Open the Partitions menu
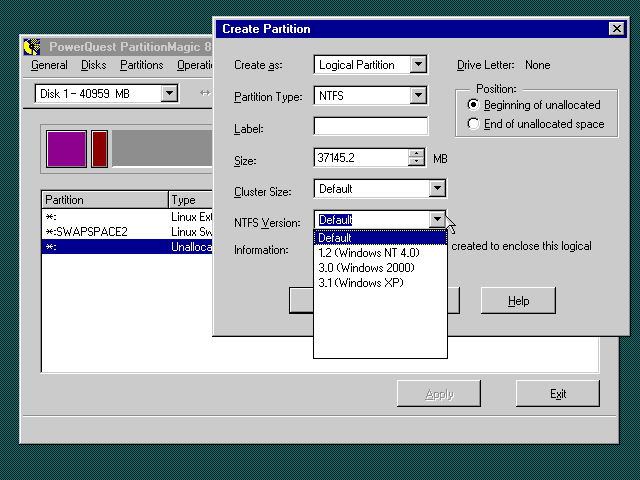This screenshot has width=640, height=480. coord(141,65)
